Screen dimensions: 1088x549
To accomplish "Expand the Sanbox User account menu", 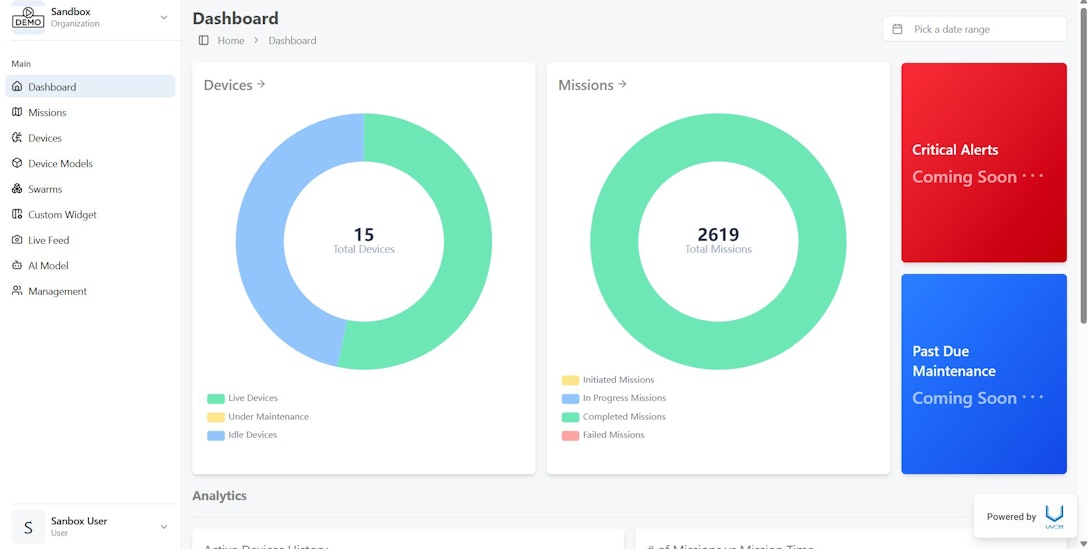I will click(x=164, y=526).
